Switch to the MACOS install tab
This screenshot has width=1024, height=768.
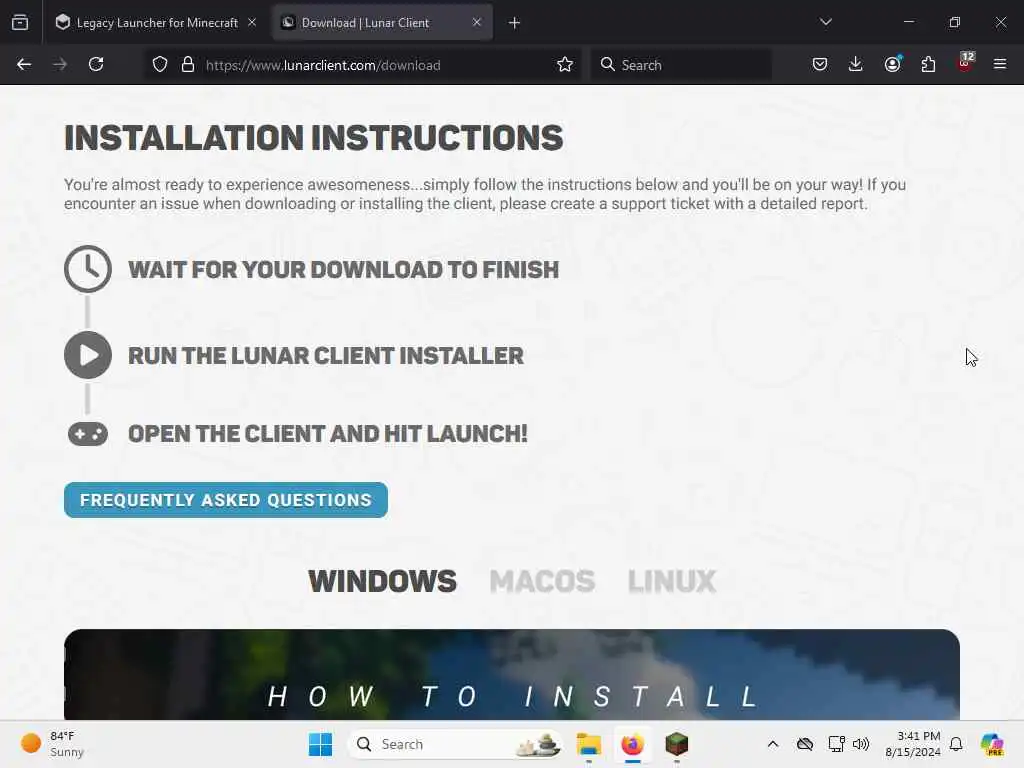[543, 581]
